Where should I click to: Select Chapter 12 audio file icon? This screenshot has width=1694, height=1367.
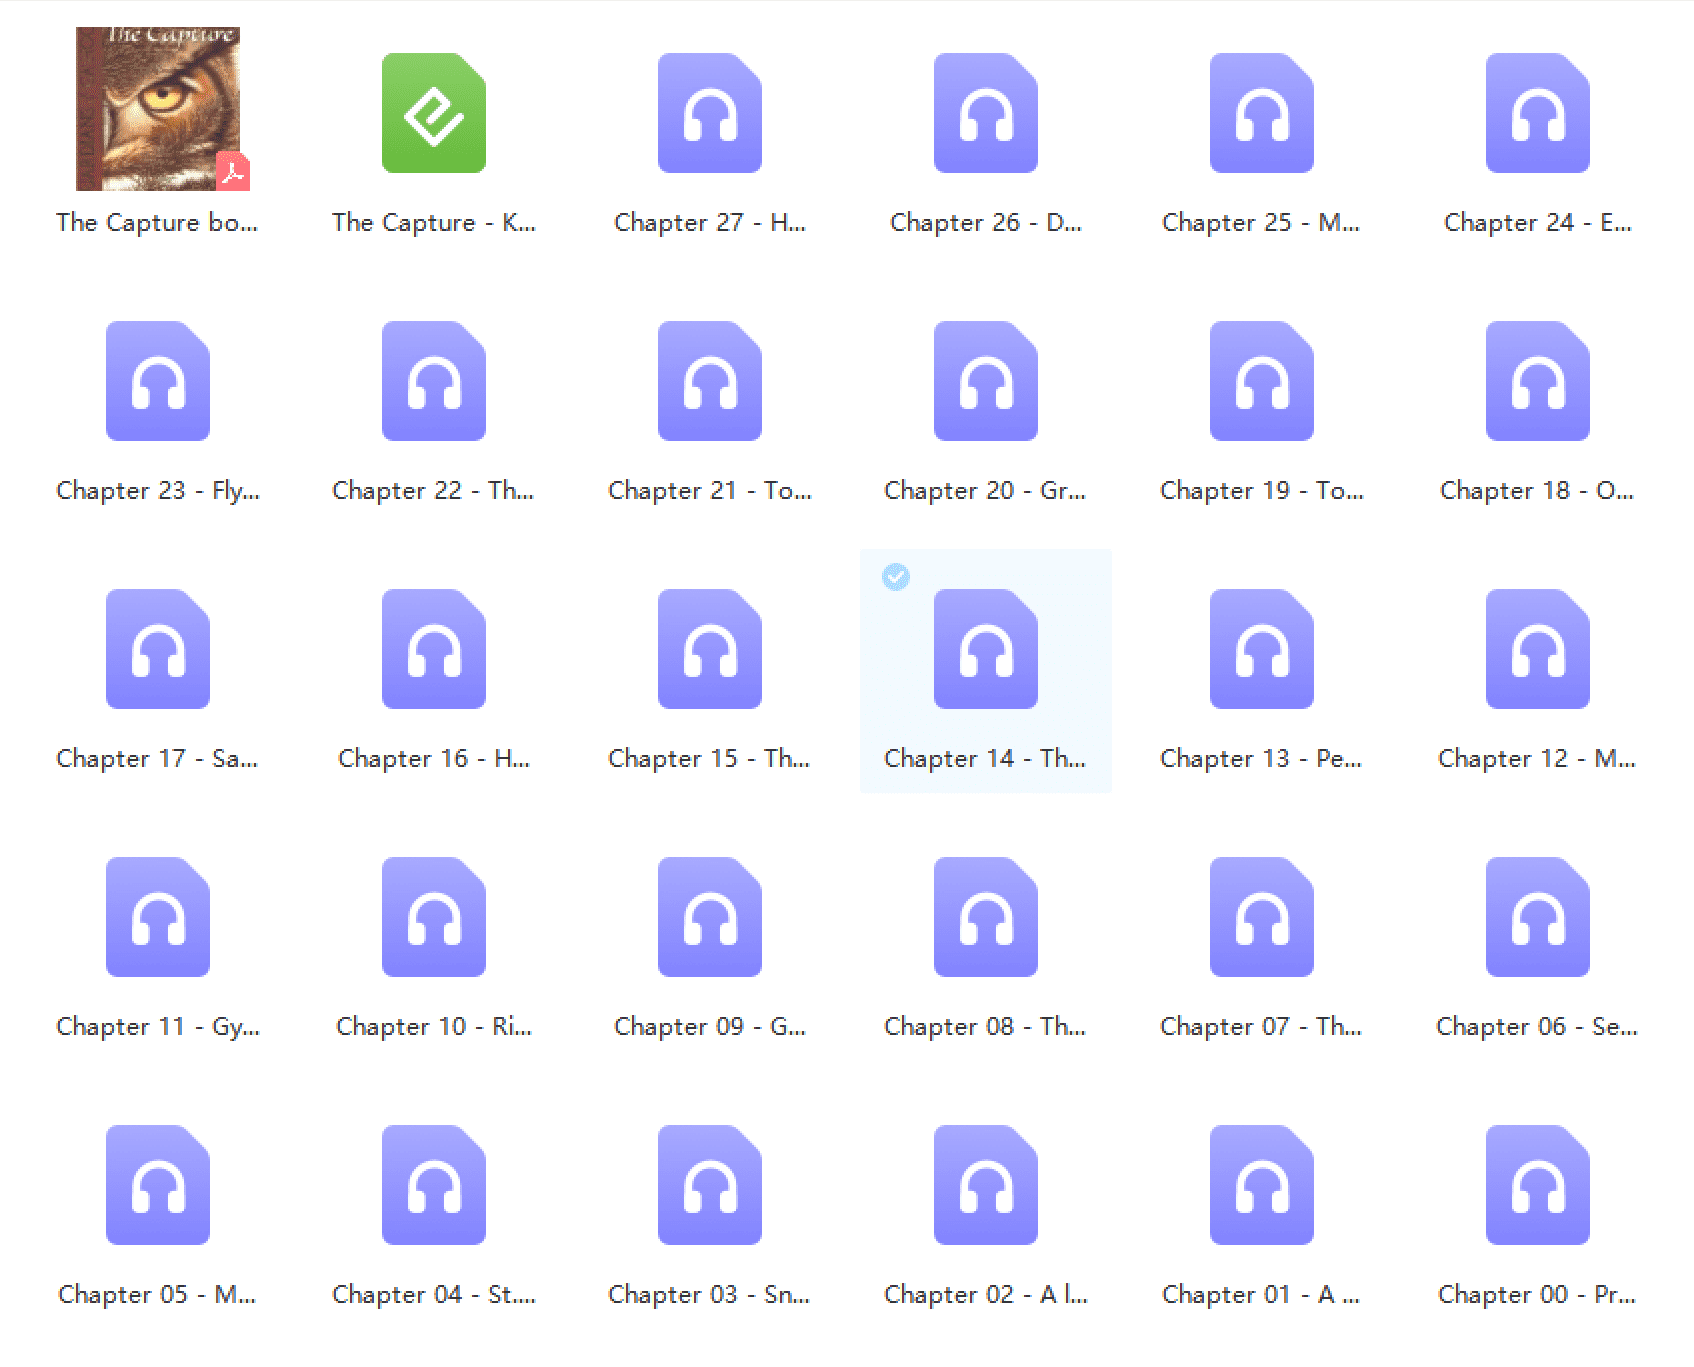pyautogui.click(x=1537, y=649)
